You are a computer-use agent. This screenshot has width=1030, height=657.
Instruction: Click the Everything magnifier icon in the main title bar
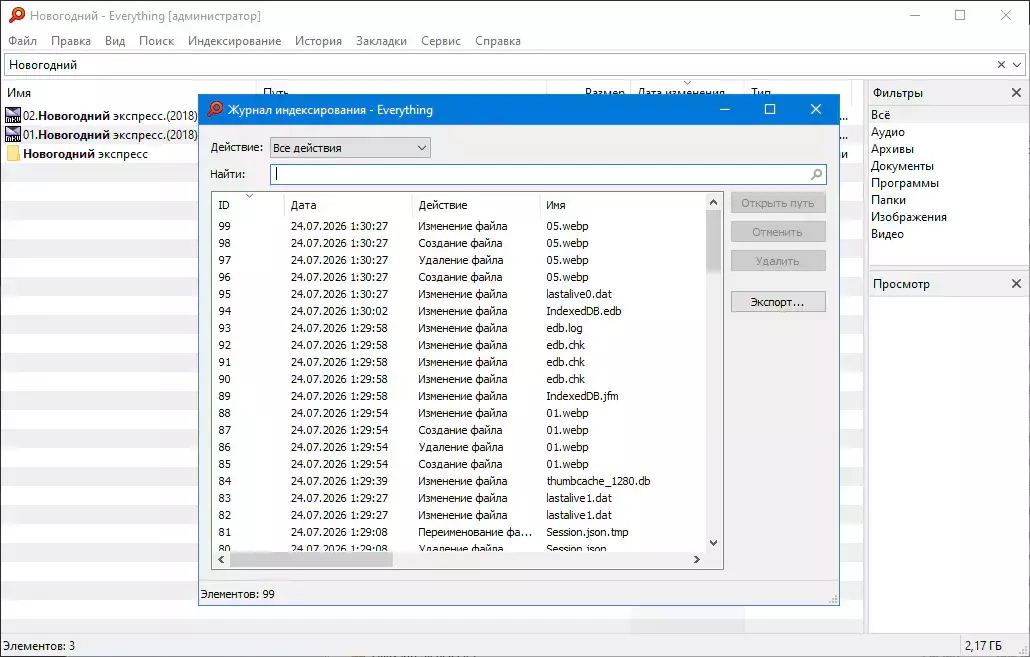[x=16, y=15]
